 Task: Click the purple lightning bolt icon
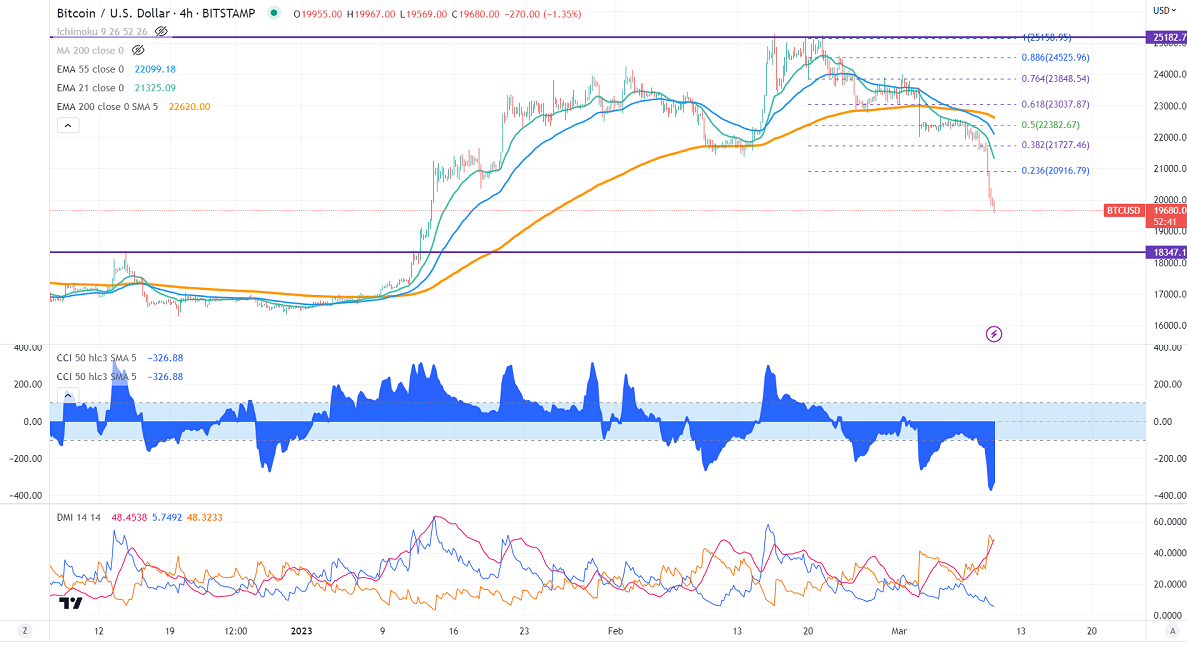pyautogui.click(x=994, y=333)
